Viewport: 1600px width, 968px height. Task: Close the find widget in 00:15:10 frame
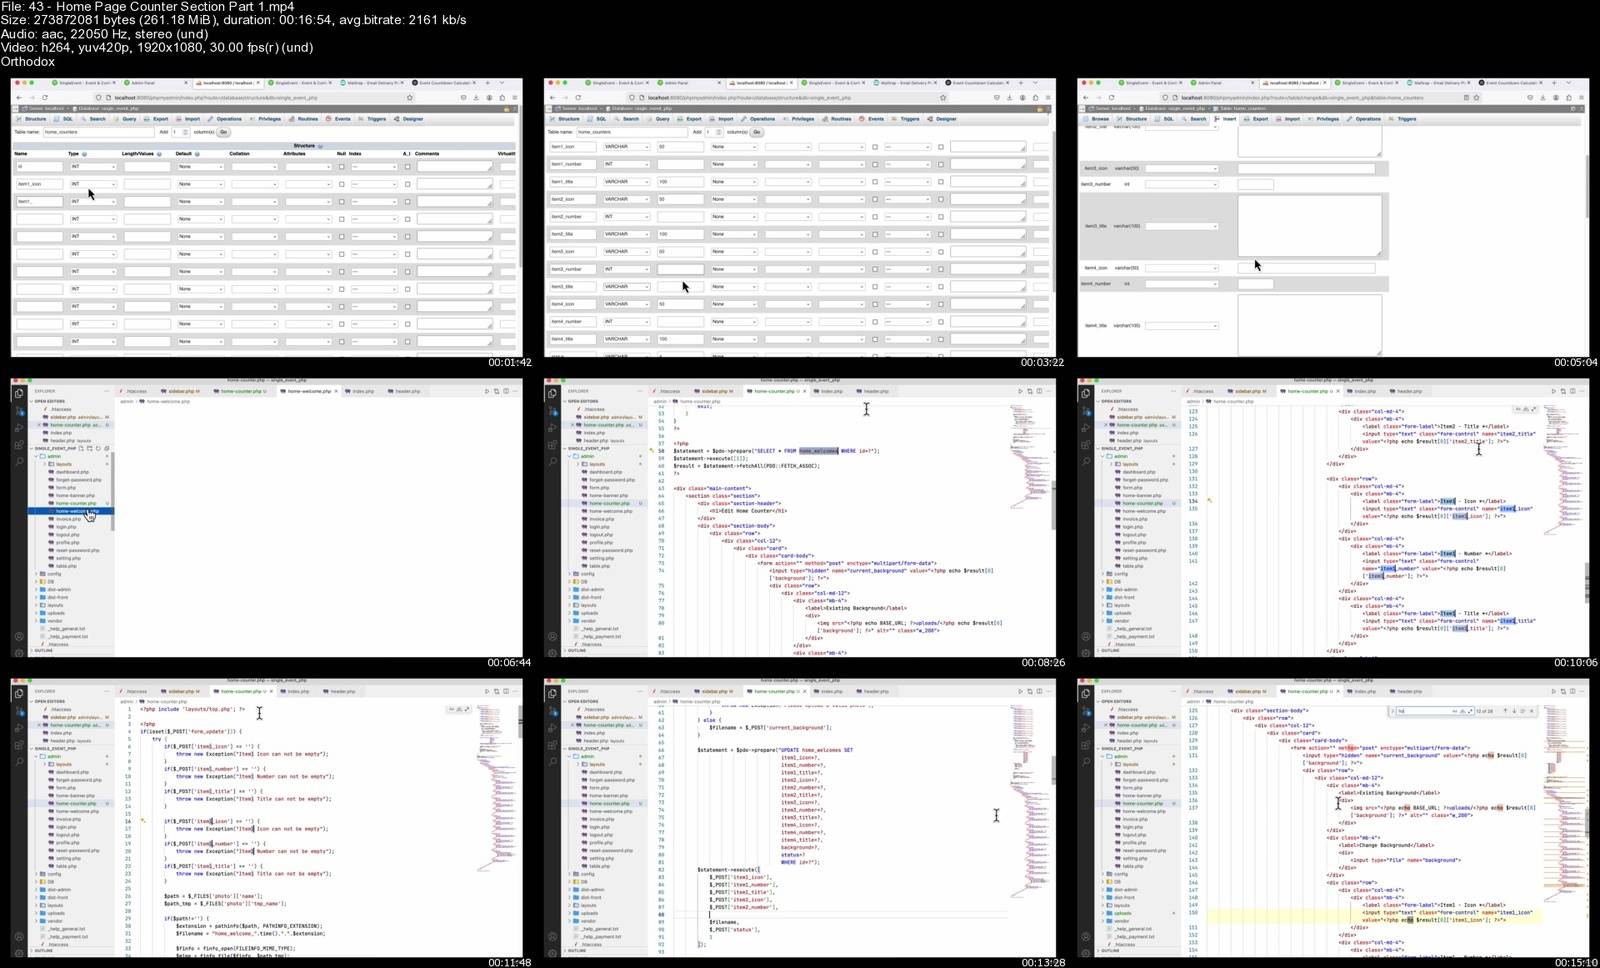pos(1531,711)
